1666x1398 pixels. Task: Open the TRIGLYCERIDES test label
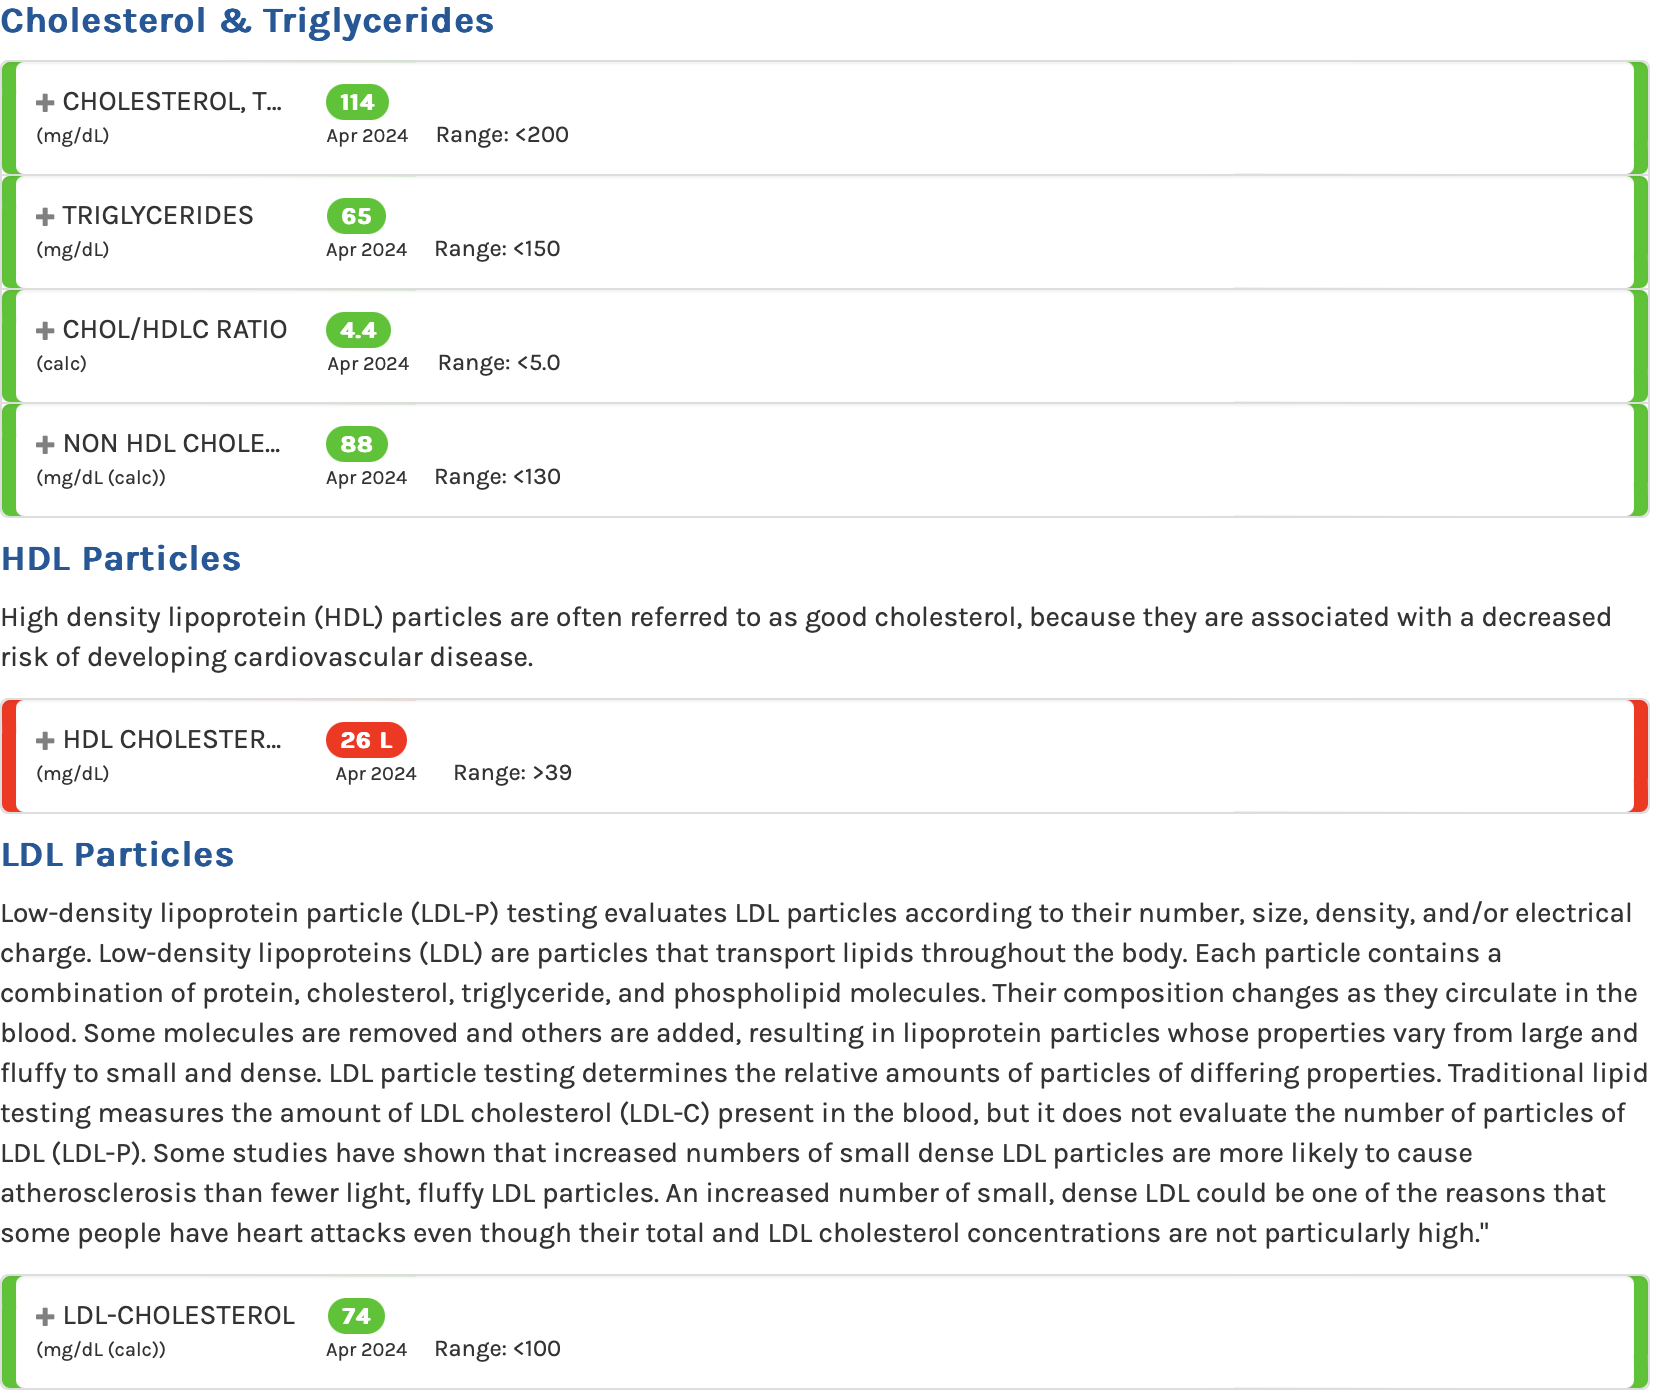pos(158,216)
